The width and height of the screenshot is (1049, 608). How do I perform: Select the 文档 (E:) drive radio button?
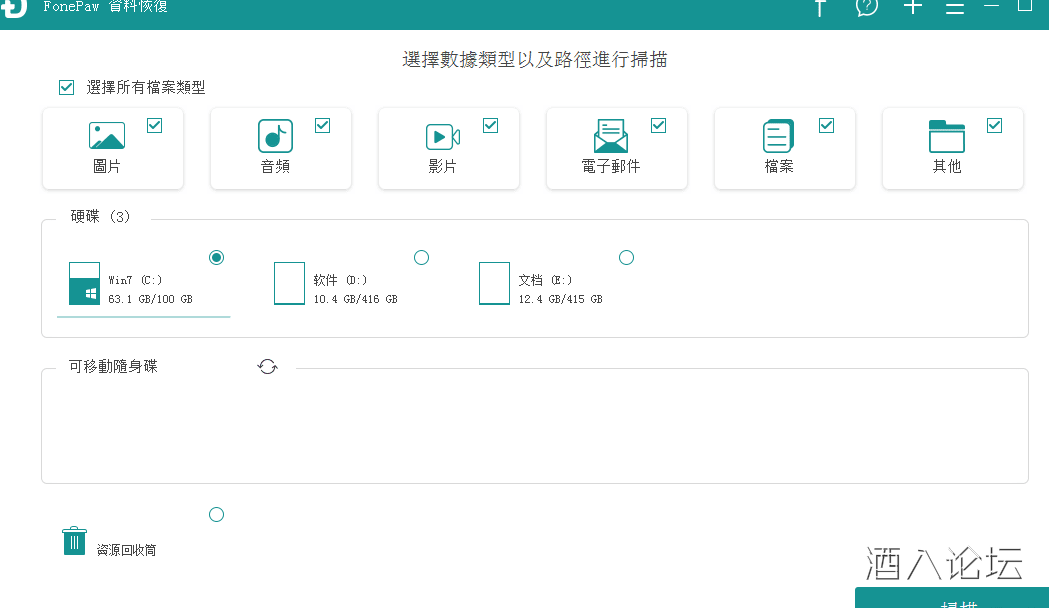[626, 258]
